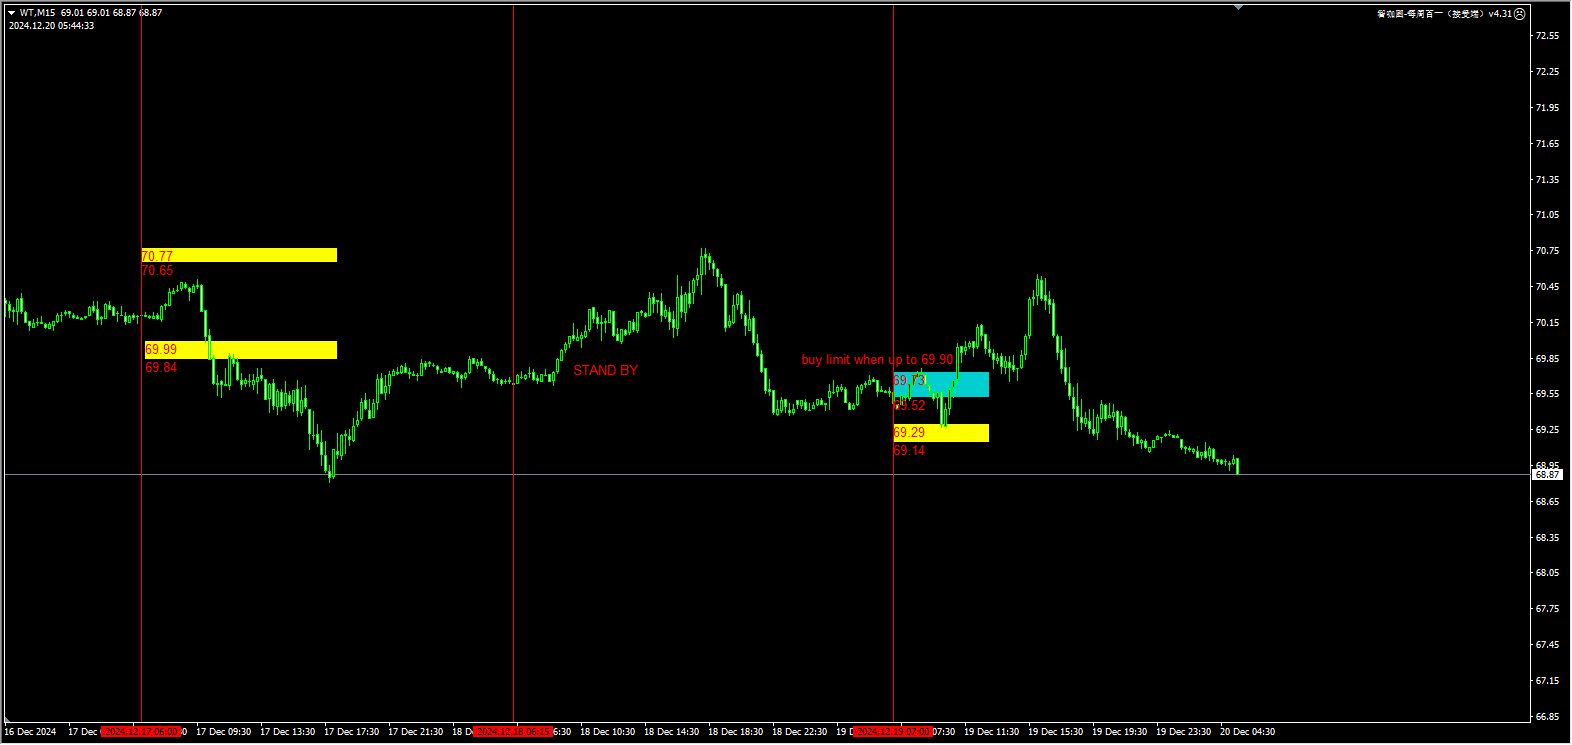Click the 69.84 red price label
Viewport: 1572px width, 745px height.
(x=161, y=368)
